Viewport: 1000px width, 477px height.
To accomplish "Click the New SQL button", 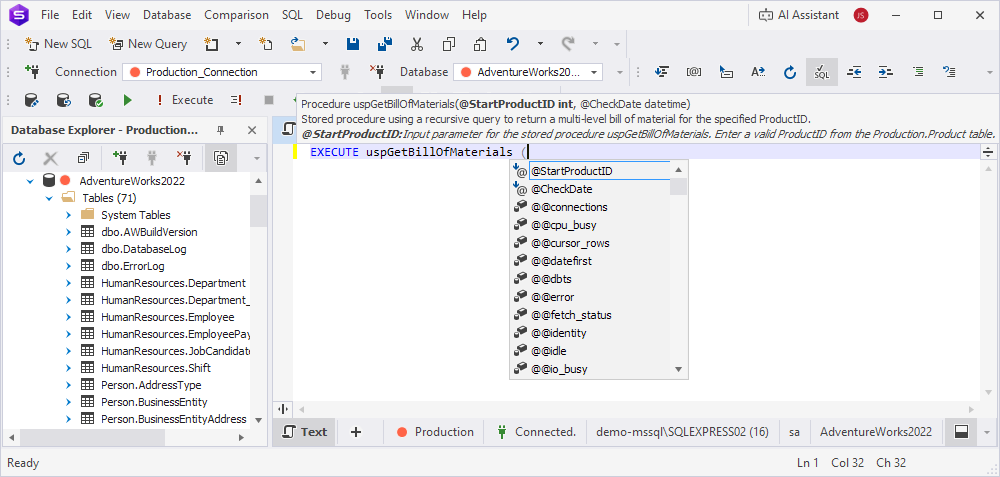I will [x=59, y=44].
